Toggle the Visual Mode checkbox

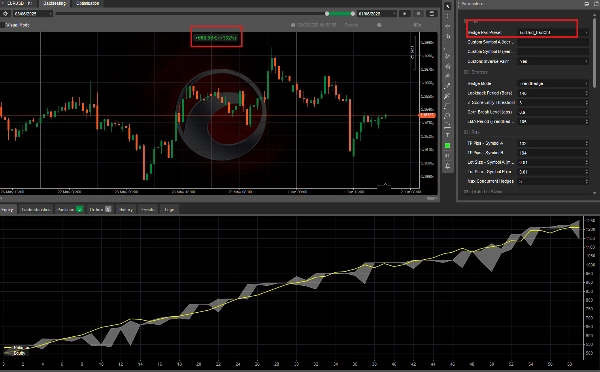(2, 25)
